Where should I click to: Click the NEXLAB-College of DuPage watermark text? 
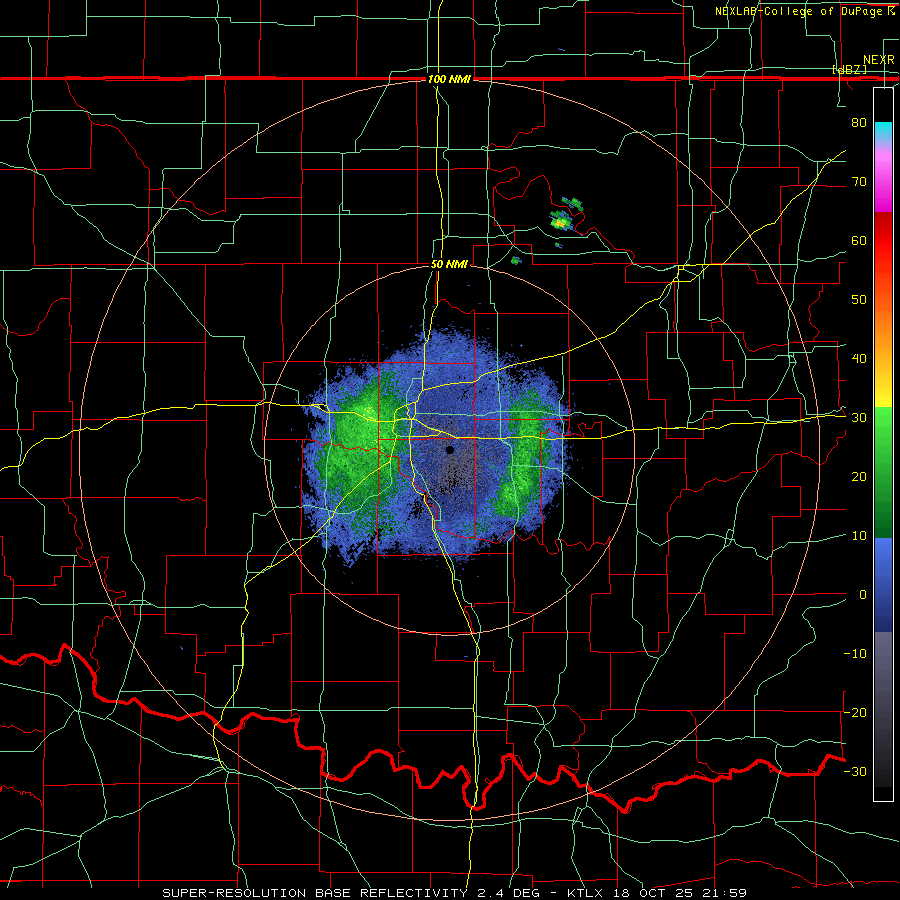(804, 11)
